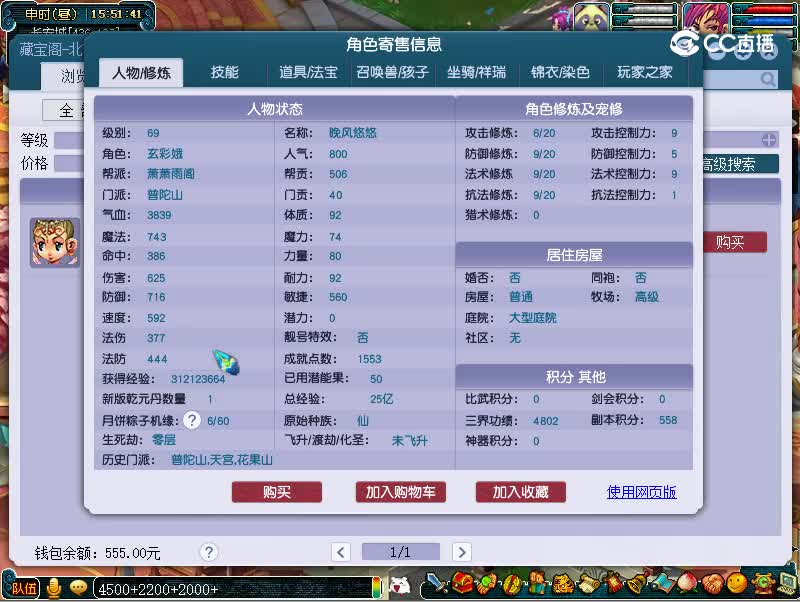Click the magnifier search icon in 藏宝阁 window
This screenshot has width=800, height=602.
pyautogui.click(x=768, y=79)
